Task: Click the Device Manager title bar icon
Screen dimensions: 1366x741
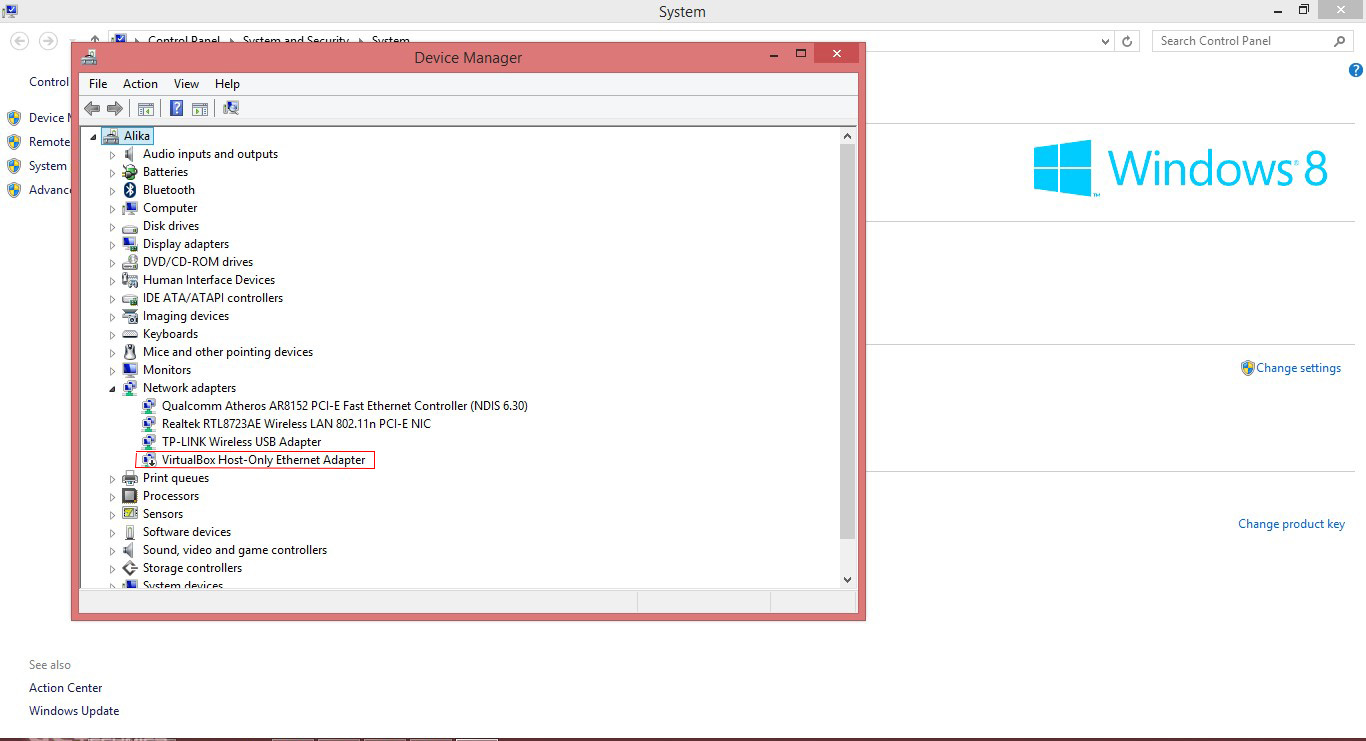Action: point(90,57)
